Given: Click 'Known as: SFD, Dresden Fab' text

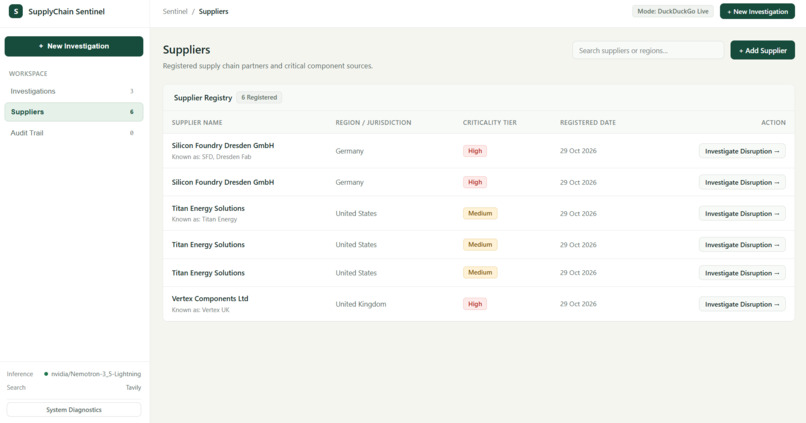Looking at the screenshot, I should (211, 157).
